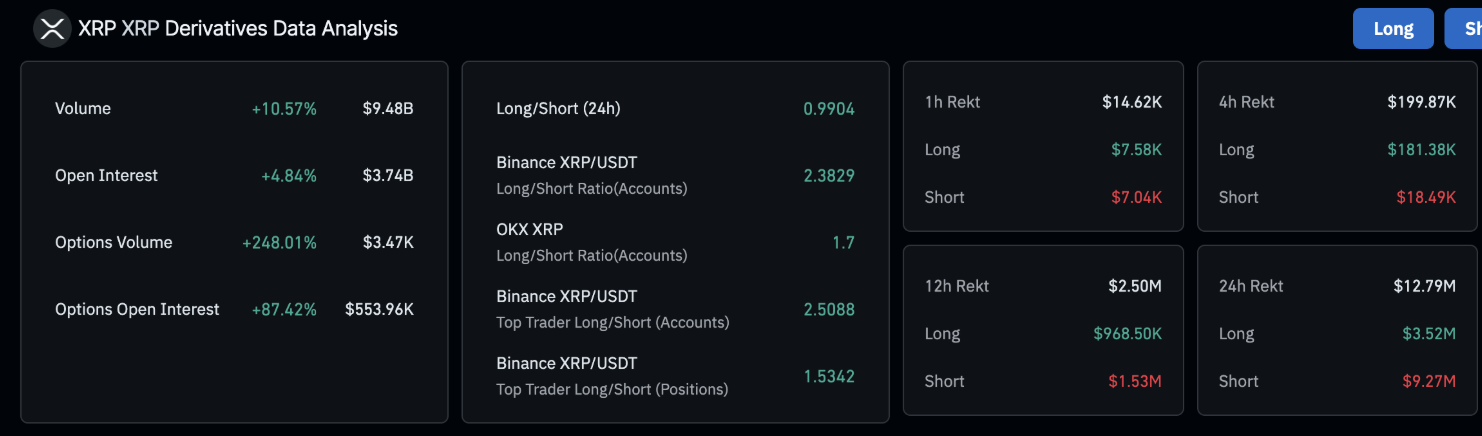Click the Open Interest row label

click(x=106, y=175)
